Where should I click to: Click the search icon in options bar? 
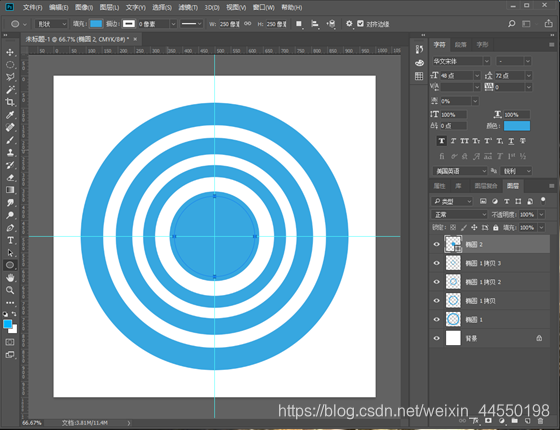coord(511,24)
